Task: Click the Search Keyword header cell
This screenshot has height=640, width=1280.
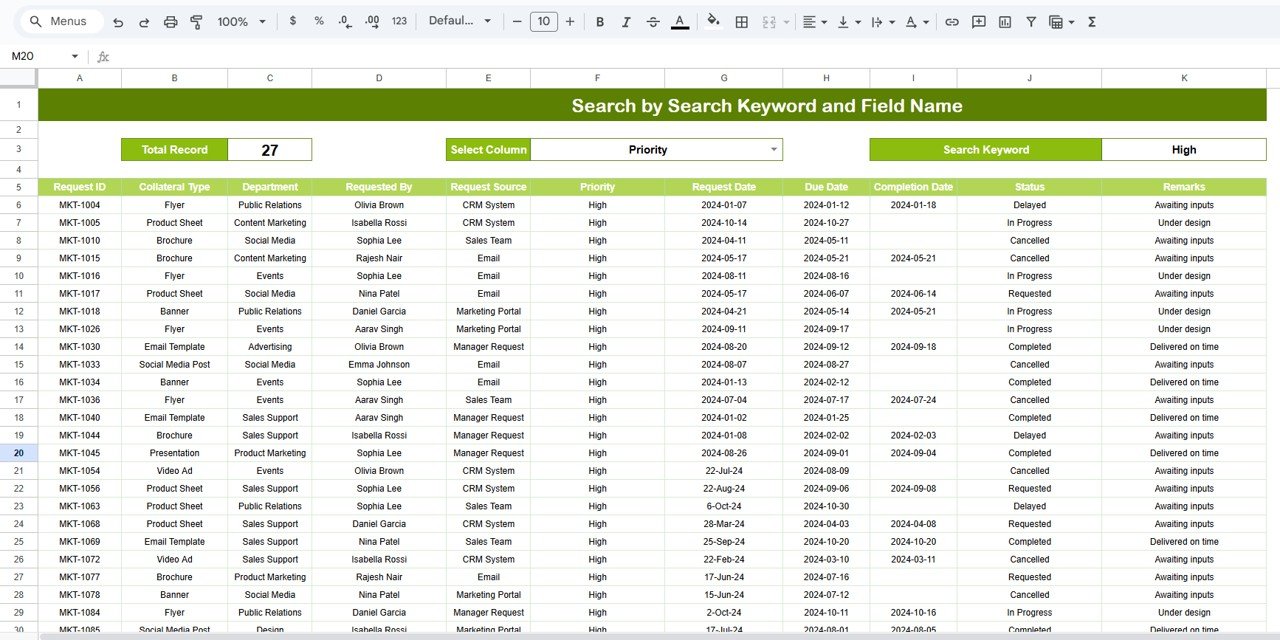Action: point(986,149)
